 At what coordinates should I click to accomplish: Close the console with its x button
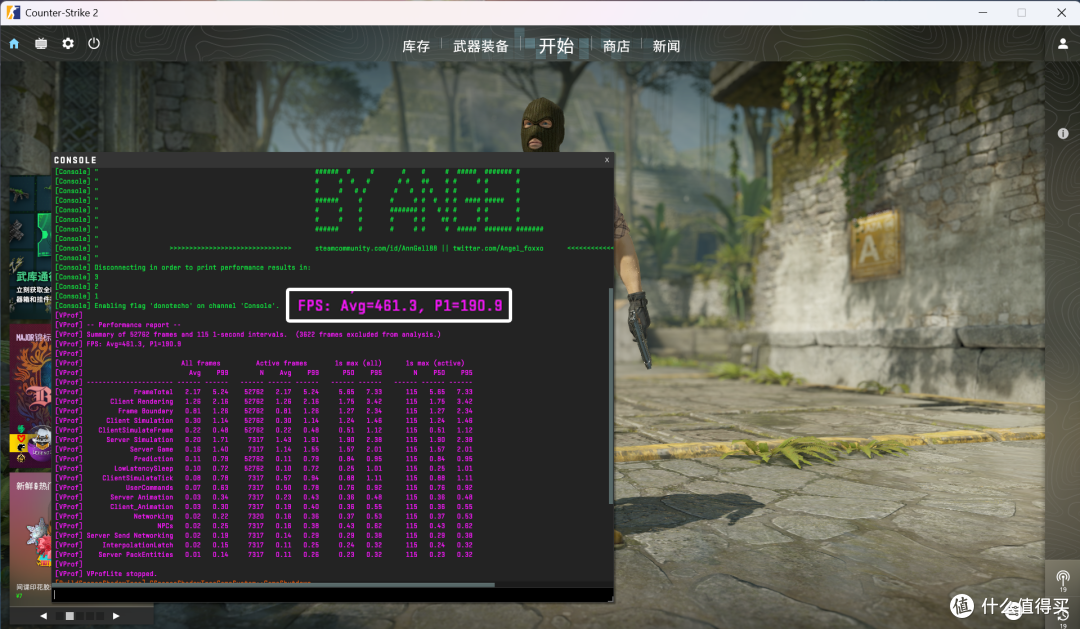(x=607, y=160)
